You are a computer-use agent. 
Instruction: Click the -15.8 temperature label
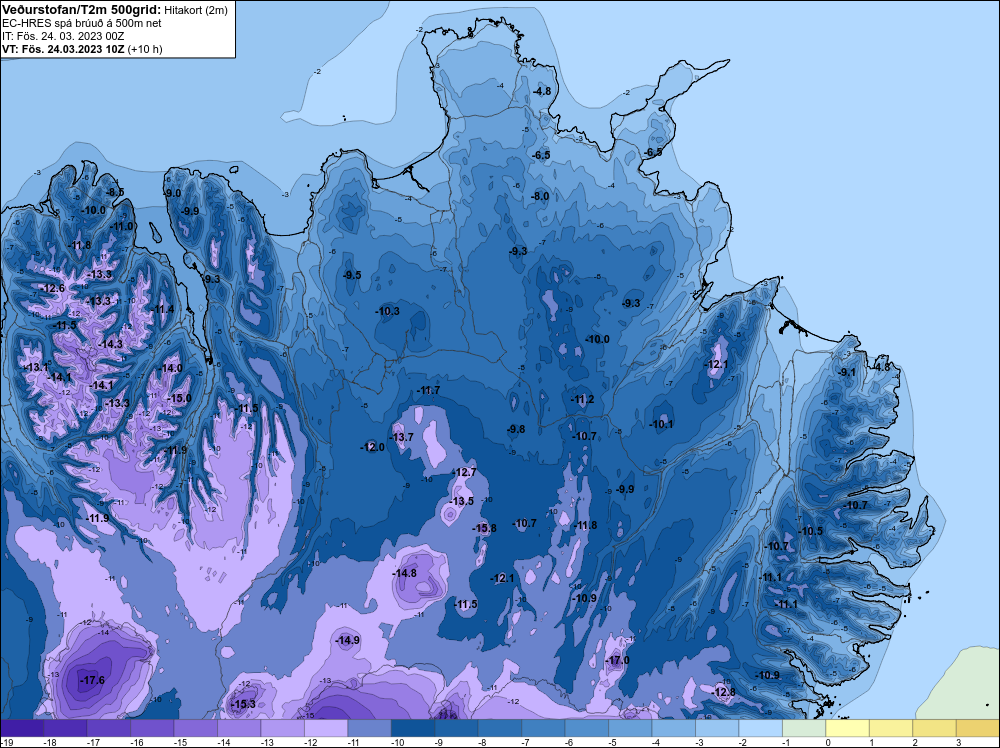coord(484,528)
